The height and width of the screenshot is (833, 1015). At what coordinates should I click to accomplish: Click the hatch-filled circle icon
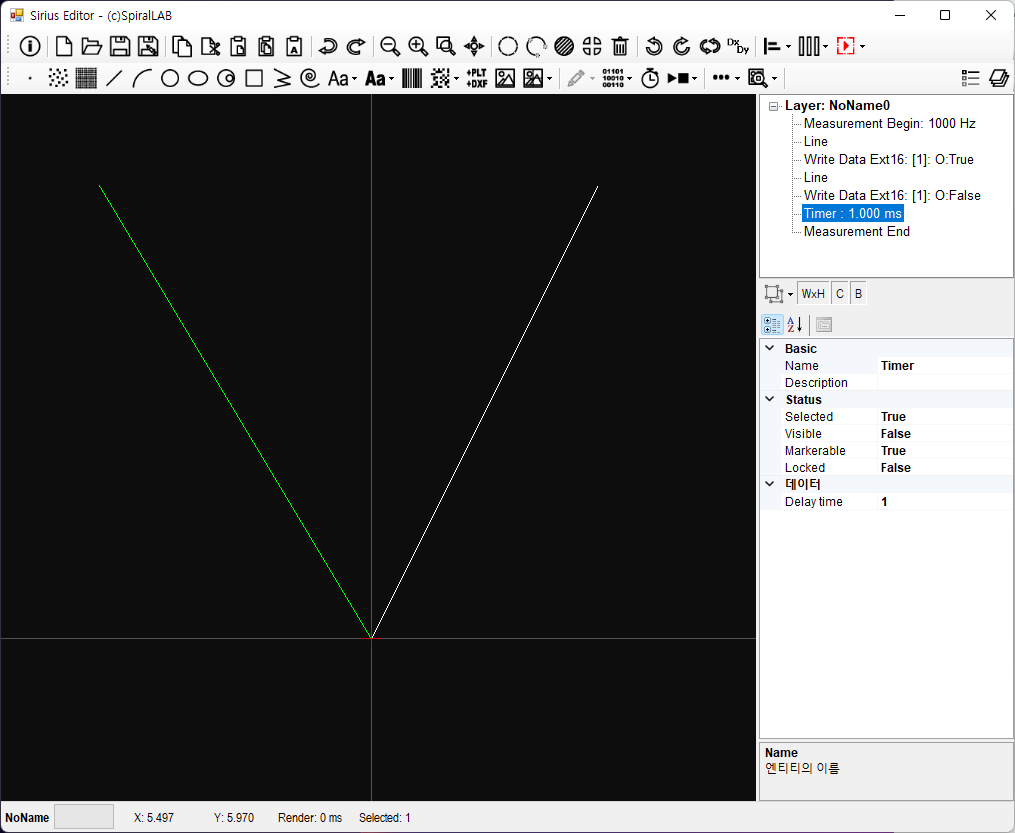click(564, 46)
